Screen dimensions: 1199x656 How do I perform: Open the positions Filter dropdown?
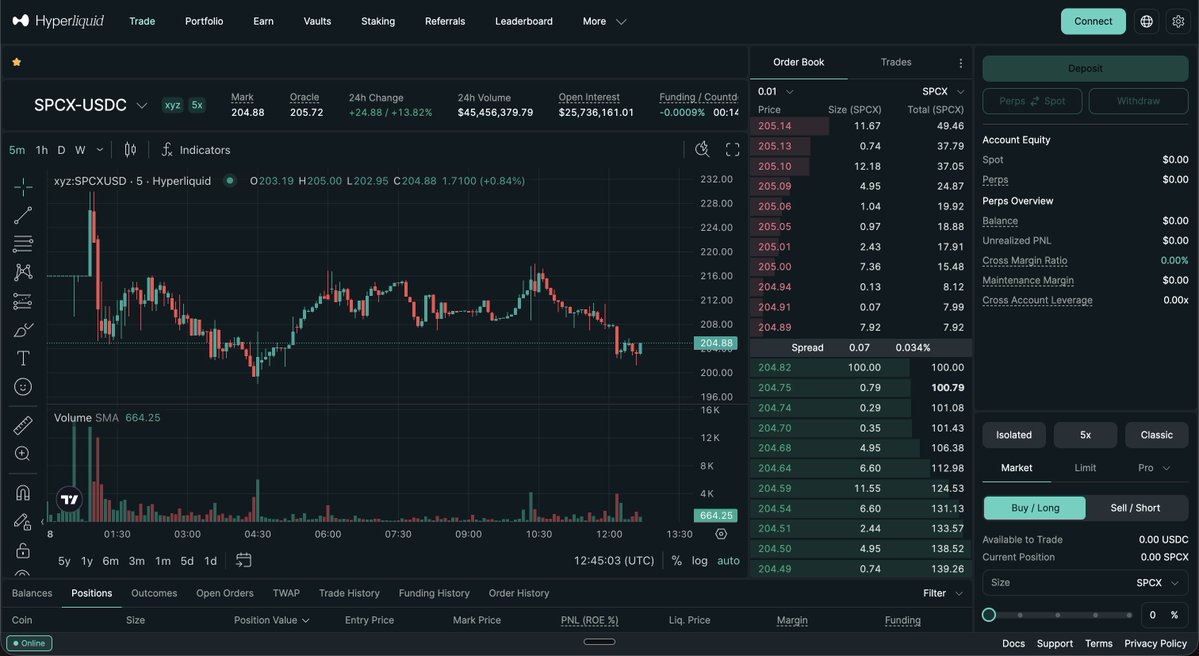943,593
